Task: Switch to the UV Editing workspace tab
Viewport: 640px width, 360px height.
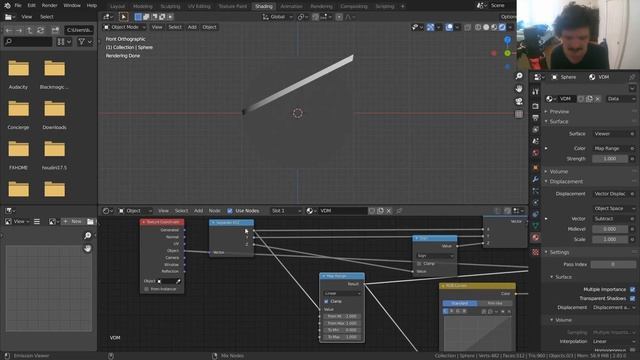Action: pos(199,6)
